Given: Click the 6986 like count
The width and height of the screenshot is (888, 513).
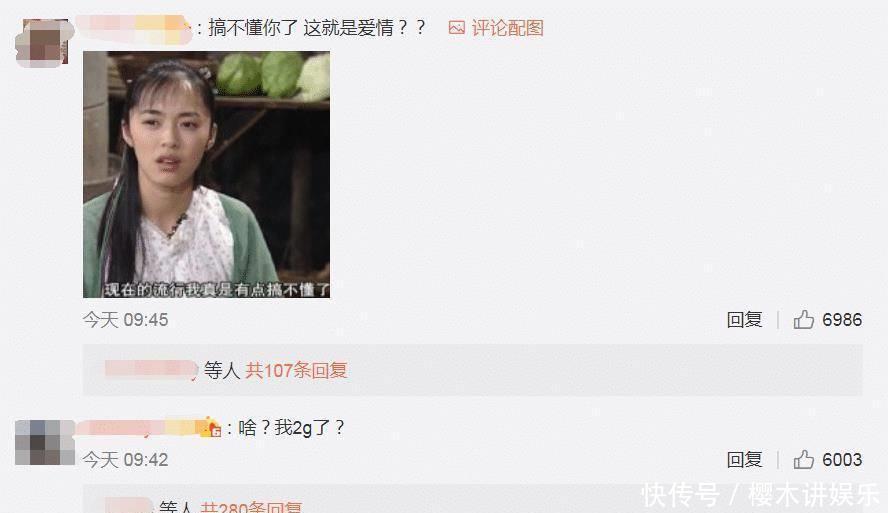Looking at the screenshot, I should click(x=842, y=320).
